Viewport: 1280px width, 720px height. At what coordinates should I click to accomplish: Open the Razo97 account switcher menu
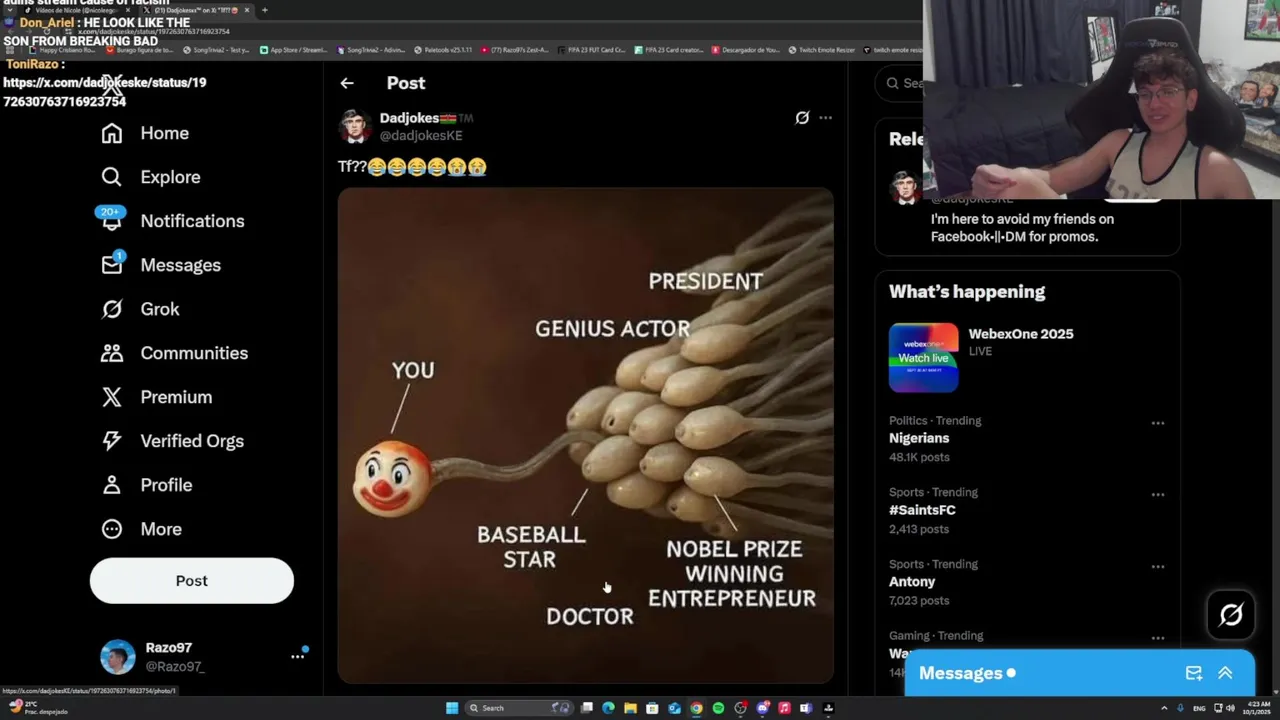[x=298, y=656]
